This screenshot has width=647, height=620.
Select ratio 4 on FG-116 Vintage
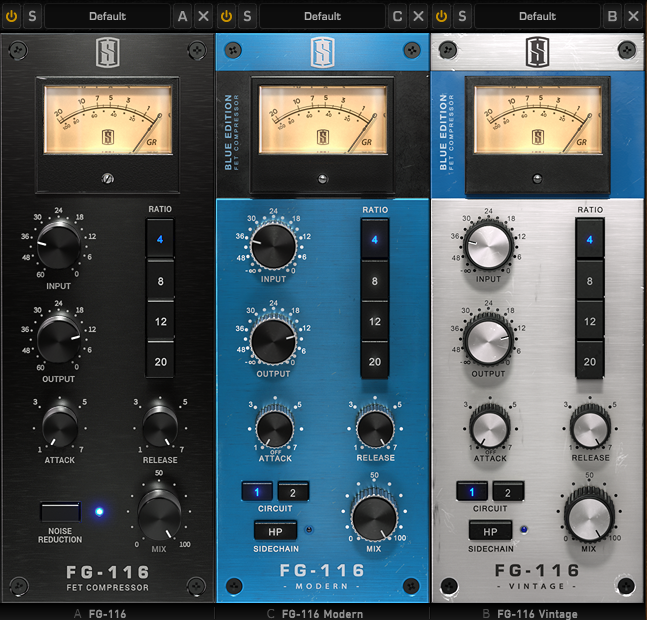(590, 239)
